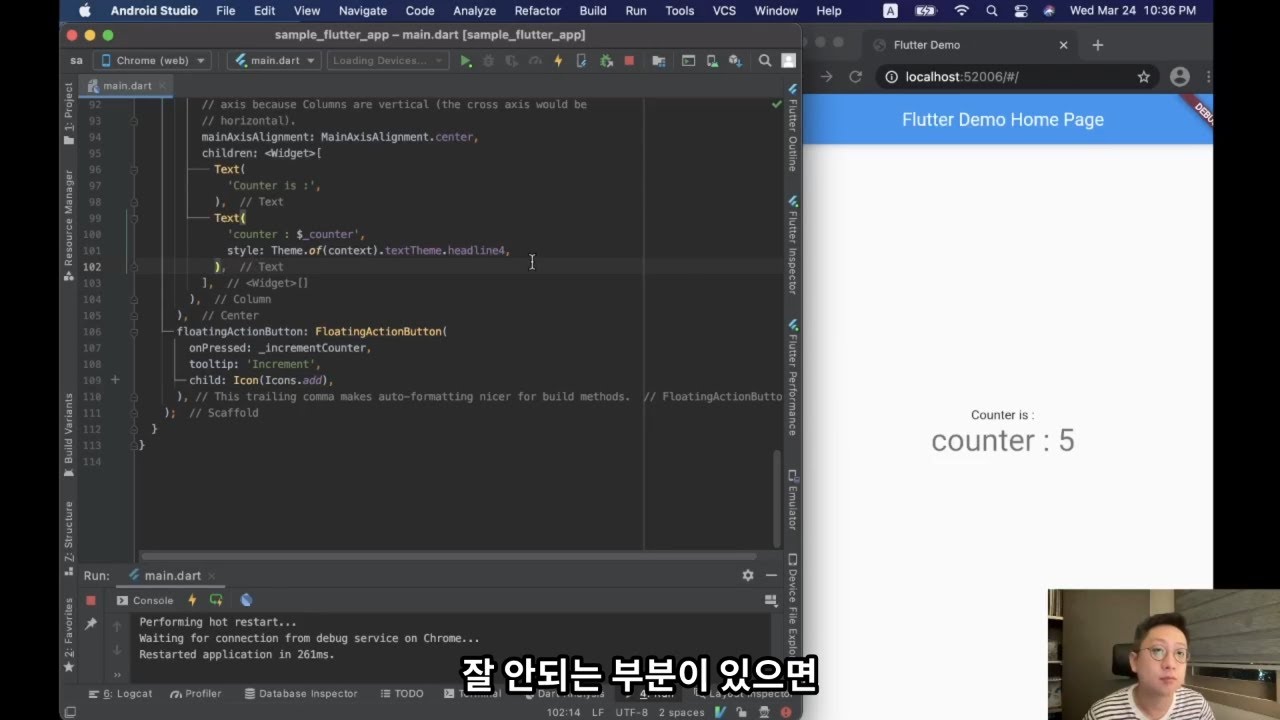The image size is (1280, 720).
Task: Stop the process using Run panel red square
Action: point(91,601)
